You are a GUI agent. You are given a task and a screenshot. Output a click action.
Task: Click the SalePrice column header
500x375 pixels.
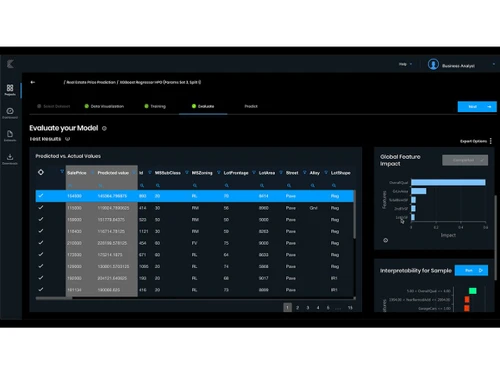77,173
